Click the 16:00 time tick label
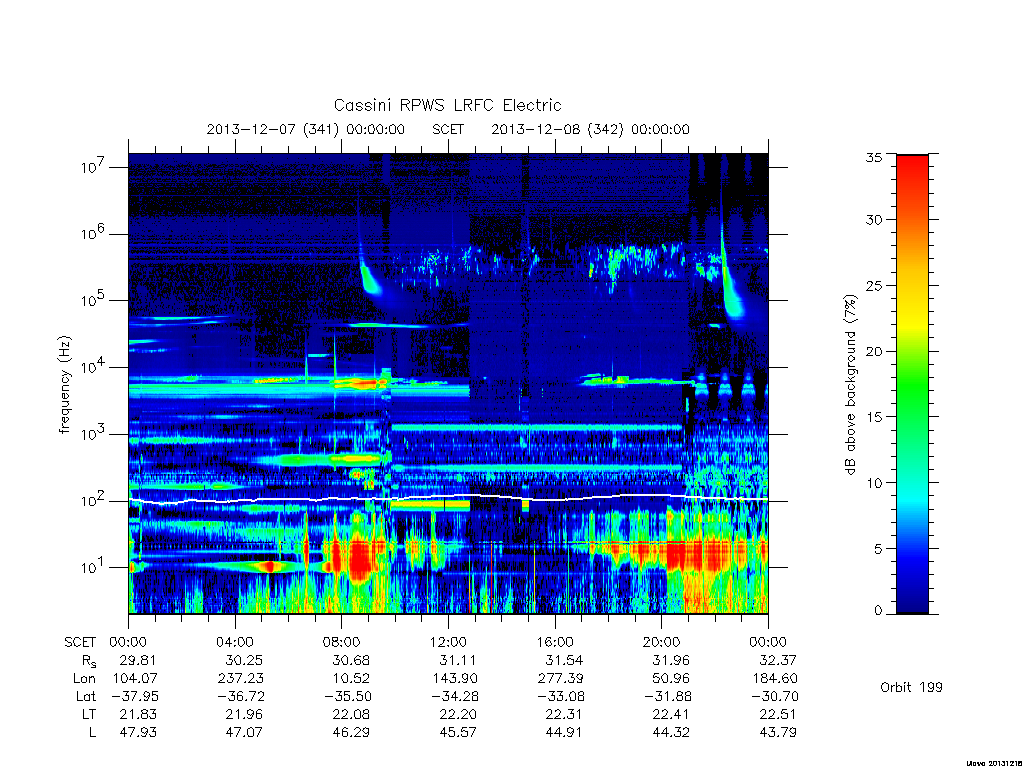The width and height of the screenshot is (1024, 768). (555, 642)
